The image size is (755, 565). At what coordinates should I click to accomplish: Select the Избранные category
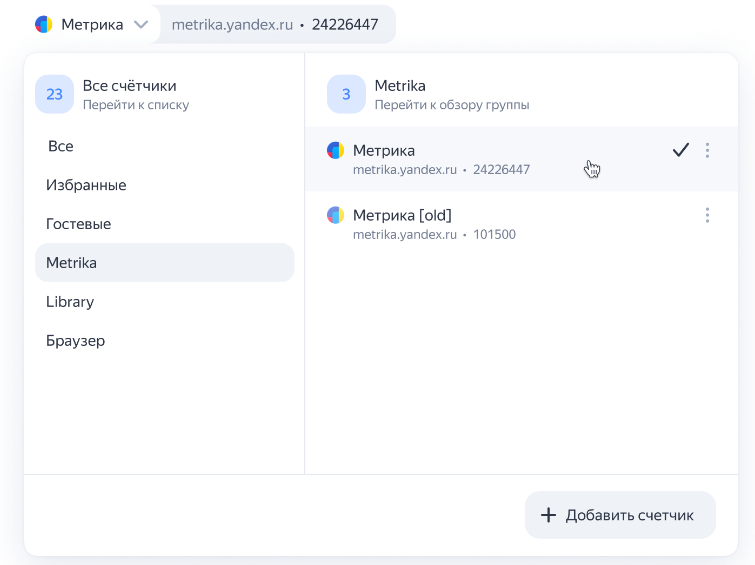(x=86, y=185)
